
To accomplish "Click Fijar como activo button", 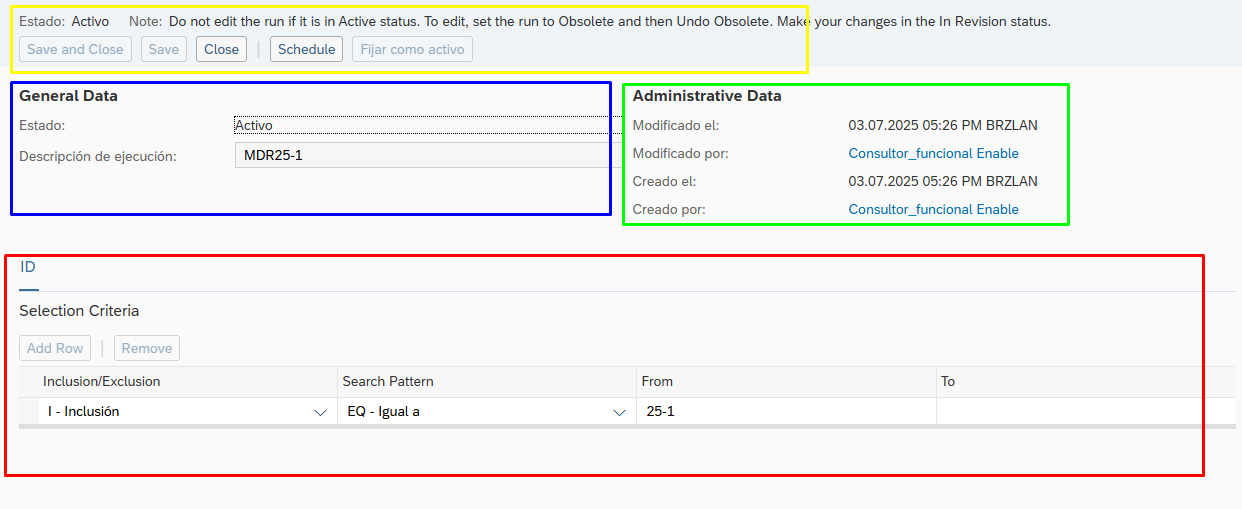I will click(x=412, y=49).
